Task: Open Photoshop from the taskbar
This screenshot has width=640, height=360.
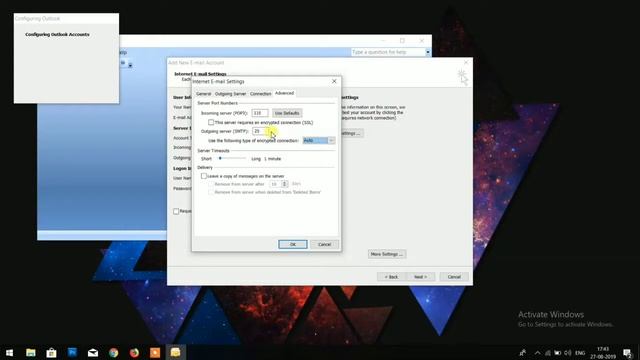Action: coord(72,353)
